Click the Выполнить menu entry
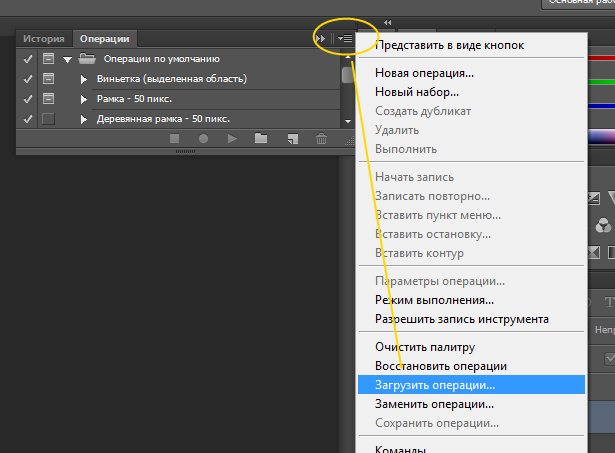Viewport: 615px width, 453px height. (471, 149)
